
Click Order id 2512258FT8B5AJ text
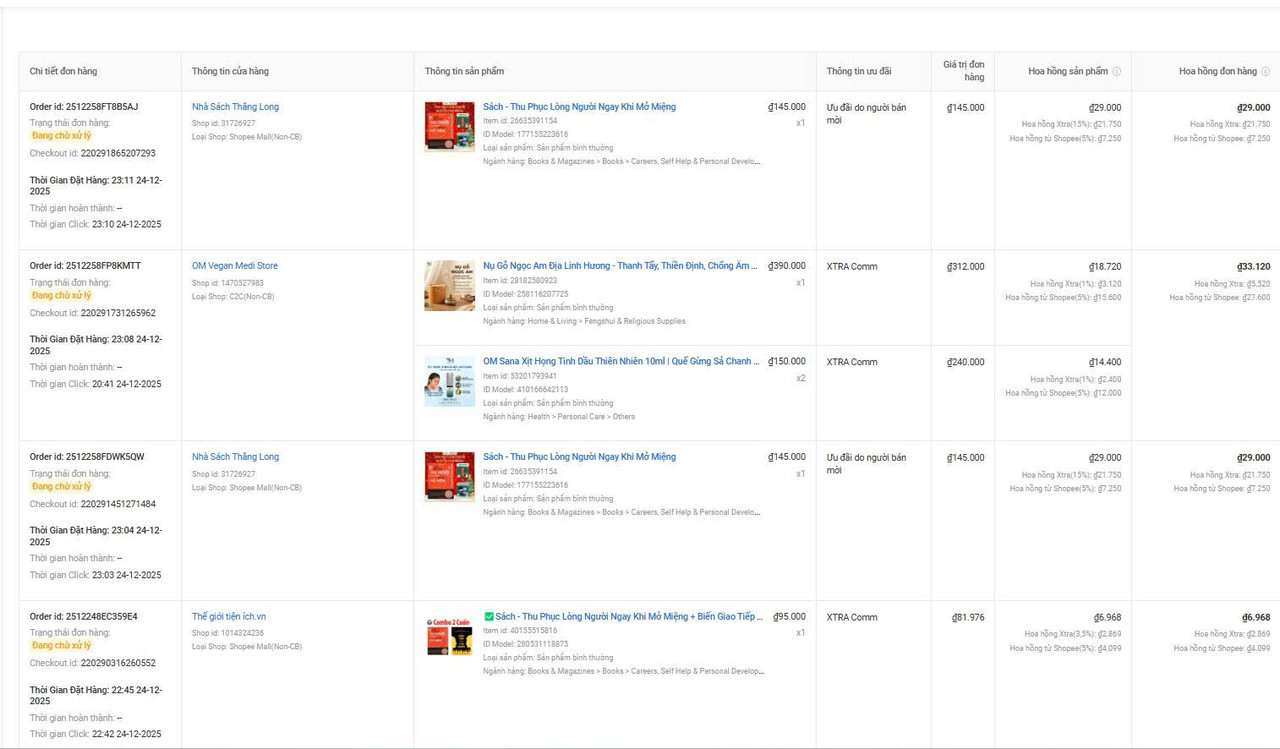84,107
